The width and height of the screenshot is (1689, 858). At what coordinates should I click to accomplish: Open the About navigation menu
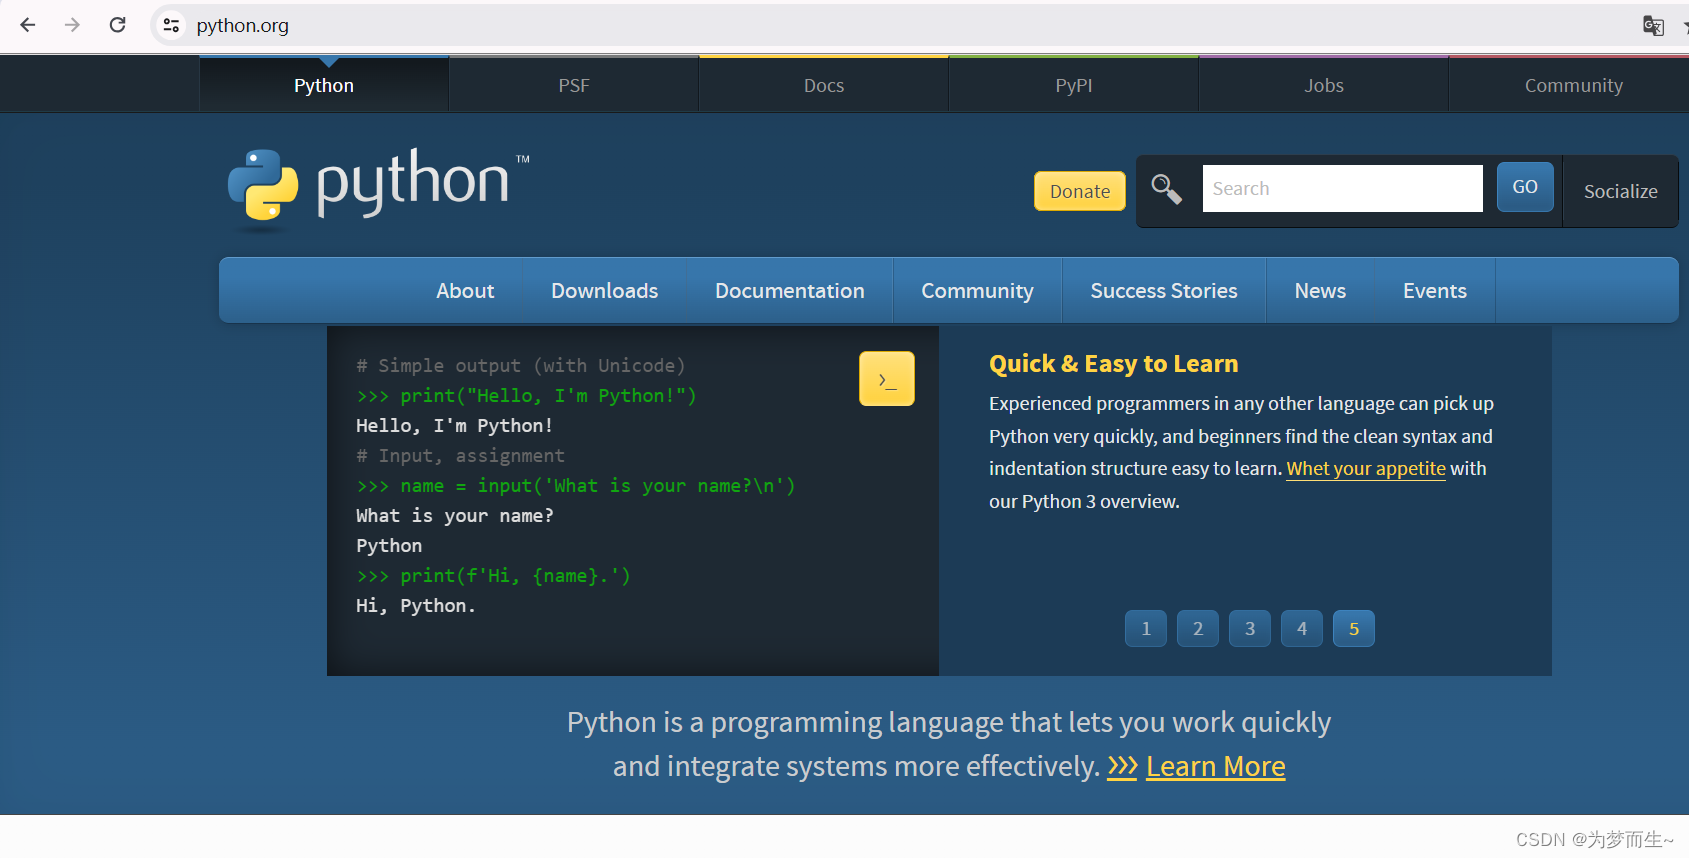465,291
